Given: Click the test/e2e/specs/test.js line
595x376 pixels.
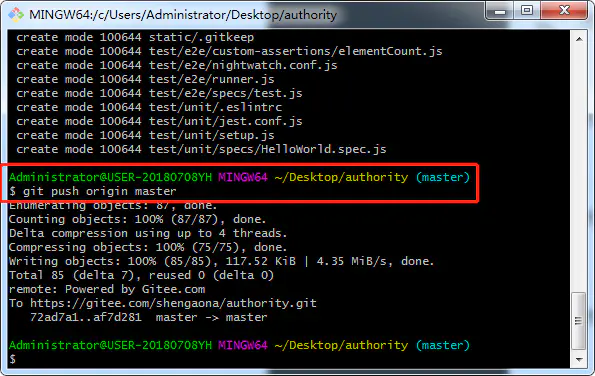Looking at the screenshot, I should [159, 93].
